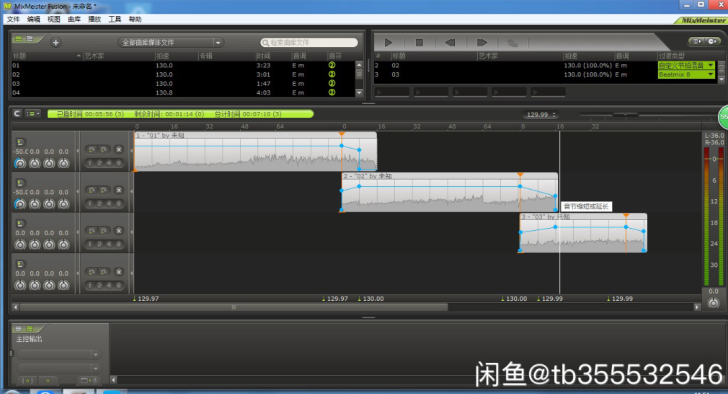
Task: Open transition type dropdown for playlist track 02
Action: (x=686, y=65)
